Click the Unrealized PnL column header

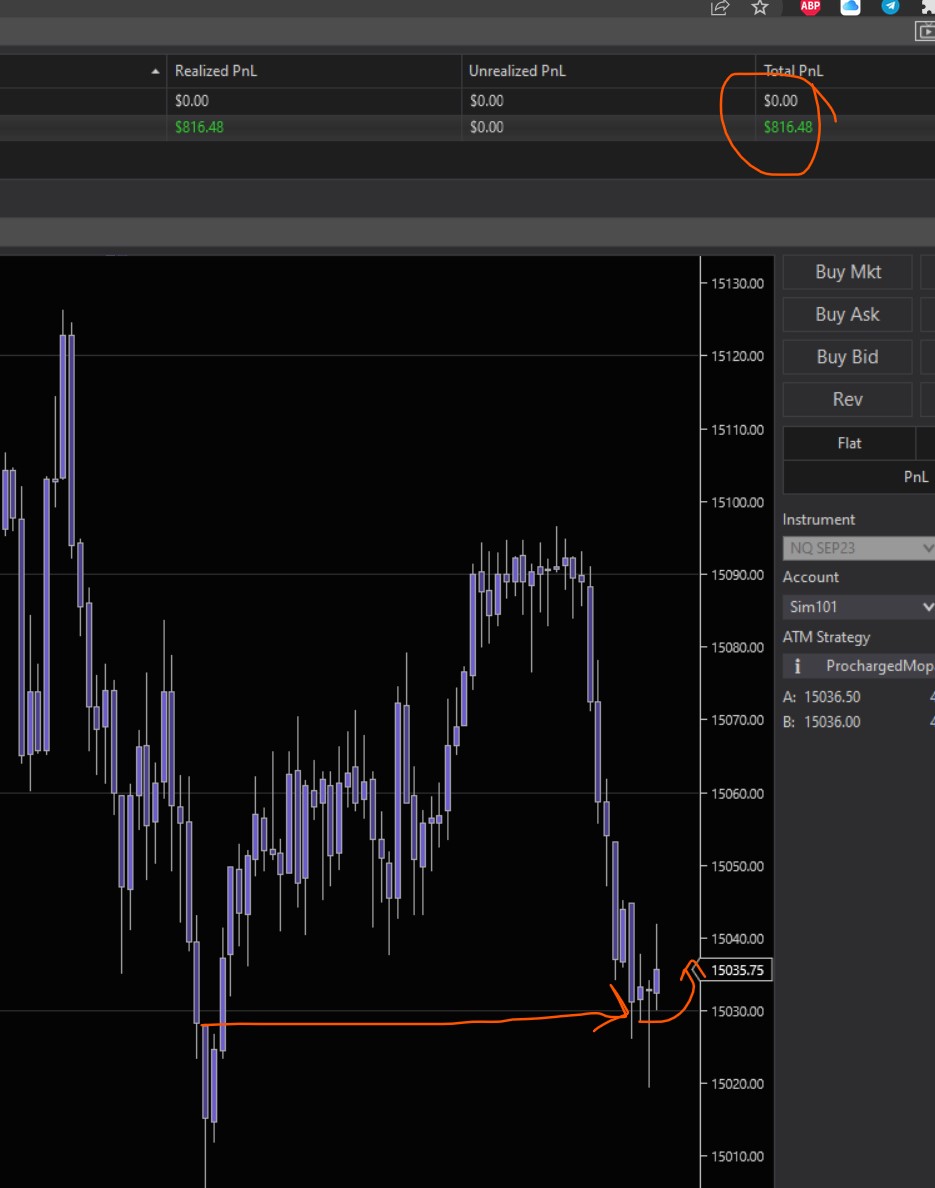(x=517, y=70)
